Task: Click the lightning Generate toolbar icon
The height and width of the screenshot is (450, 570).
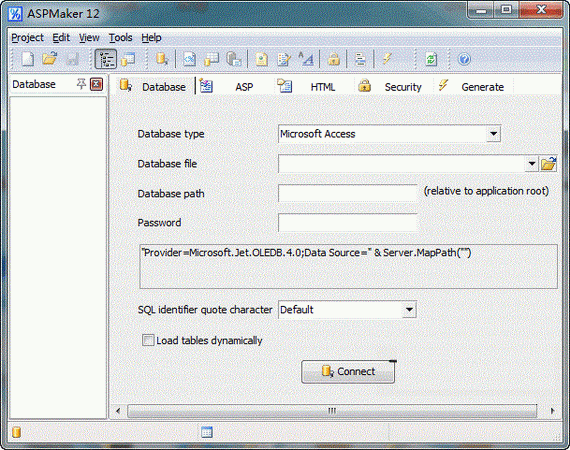Action: pyautogui.click(x=387, y=59)
